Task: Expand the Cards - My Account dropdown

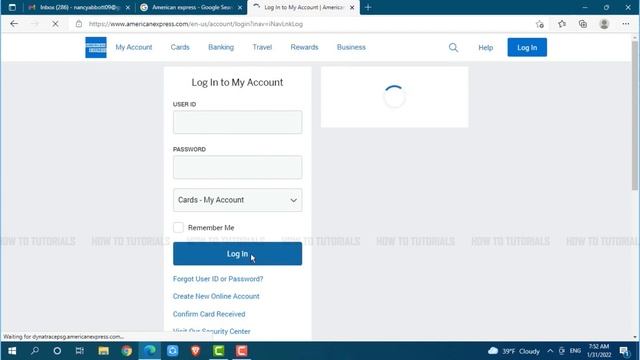Action: pyautogui.click(x=238, y=200)
